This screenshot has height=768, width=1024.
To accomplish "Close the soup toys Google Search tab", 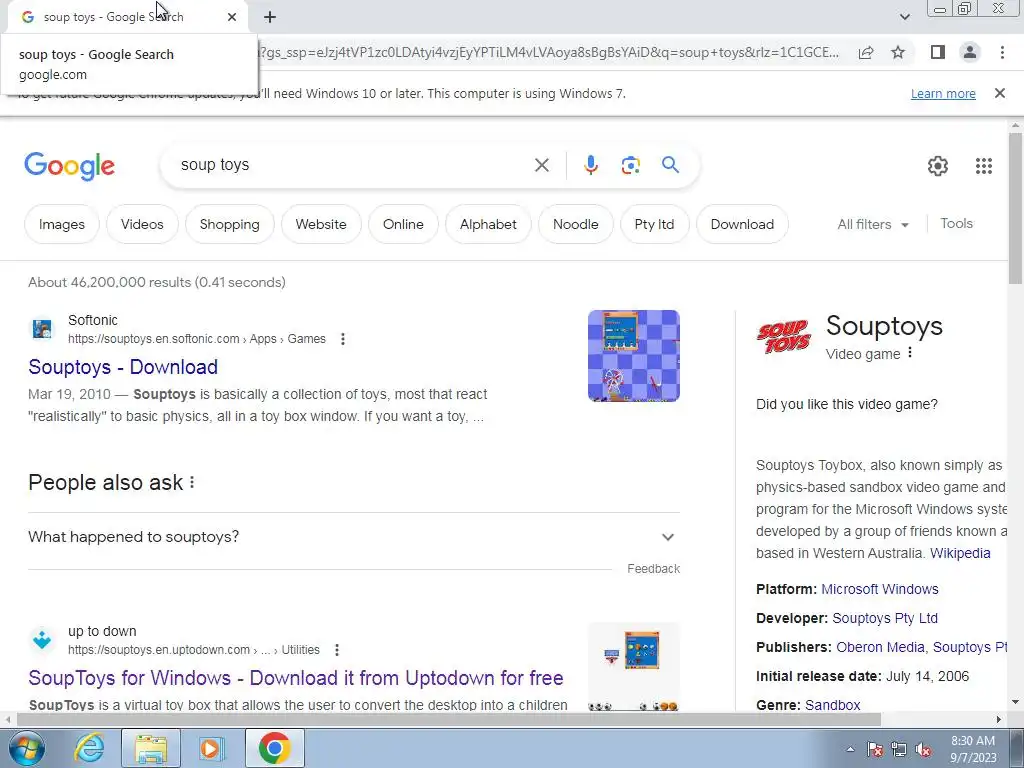I will [232, 17].
